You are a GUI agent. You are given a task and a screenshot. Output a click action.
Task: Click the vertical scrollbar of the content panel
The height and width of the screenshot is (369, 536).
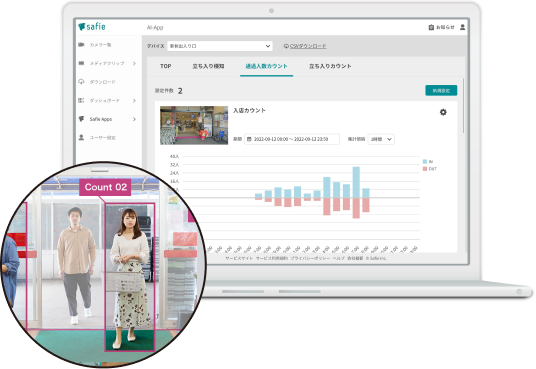[464, 106]
